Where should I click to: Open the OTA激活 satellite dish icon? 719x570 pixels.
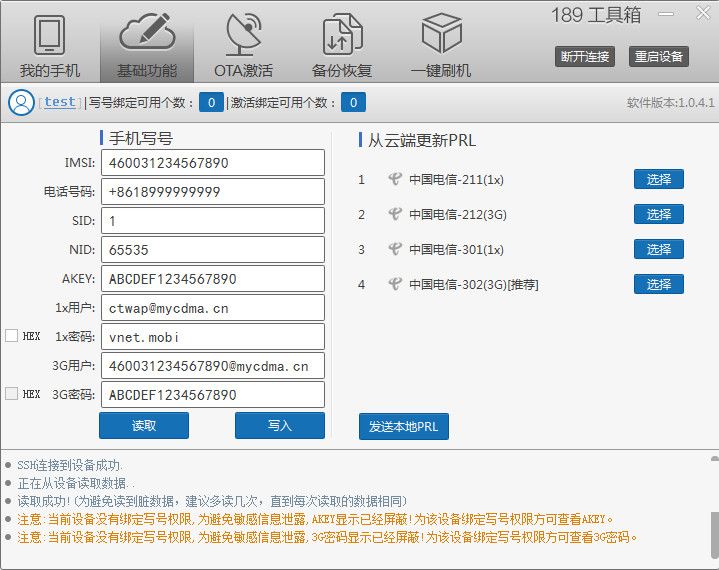click(x=243, y=36)
